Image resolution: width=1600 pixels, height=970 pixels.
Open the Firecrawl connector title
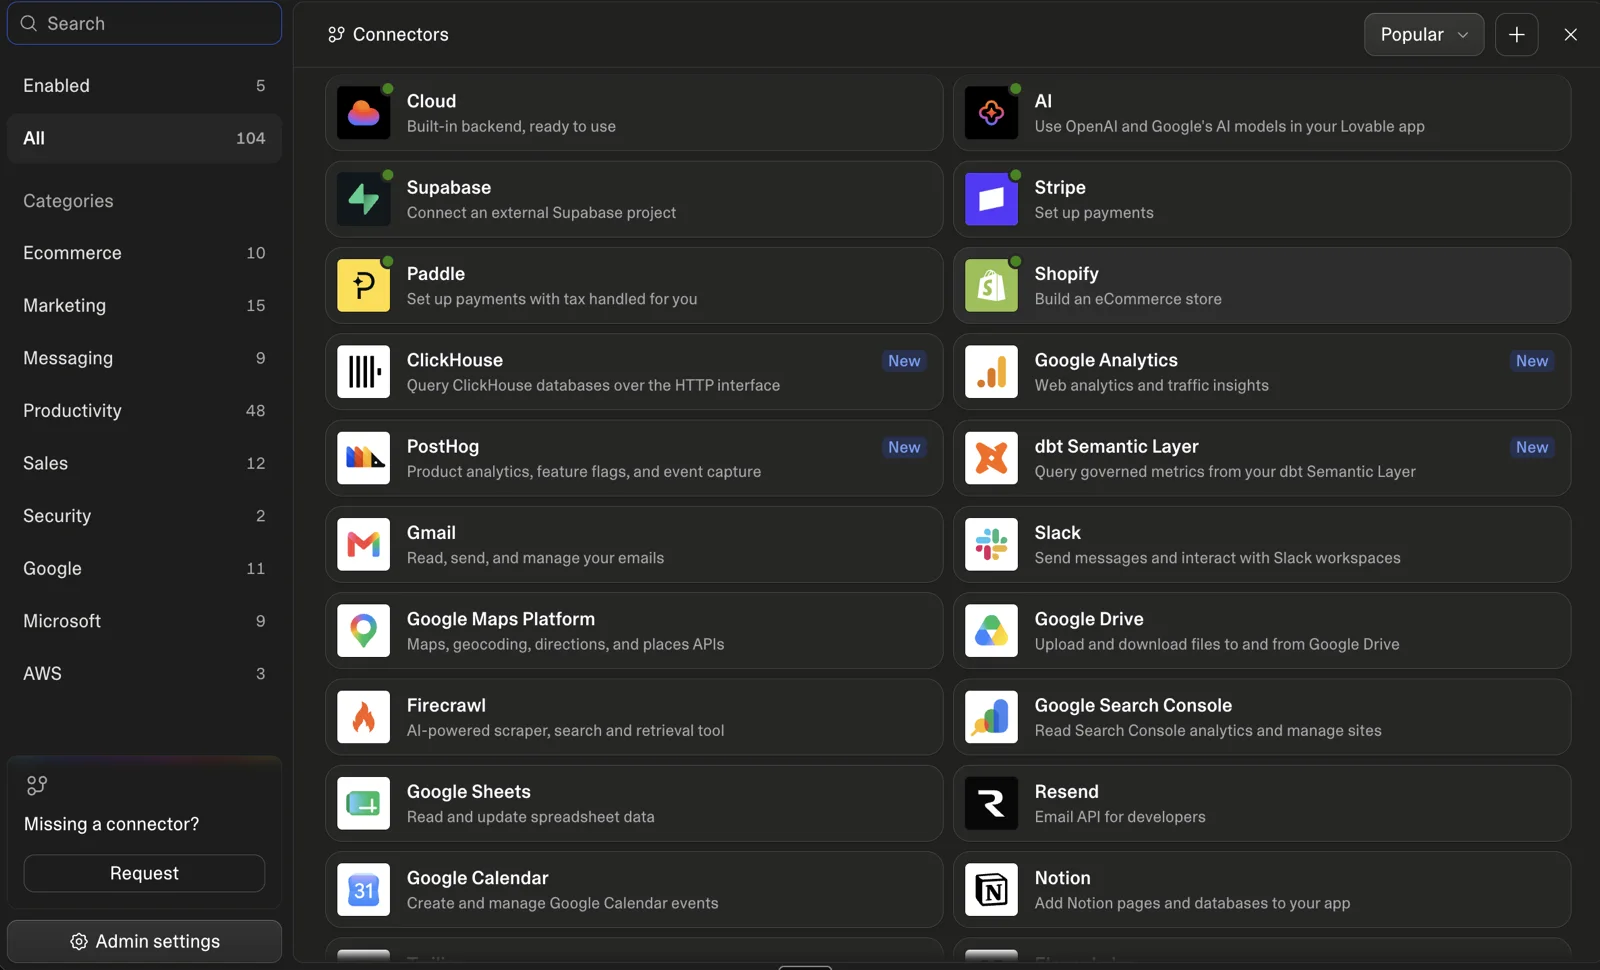[x=446, y=706]
